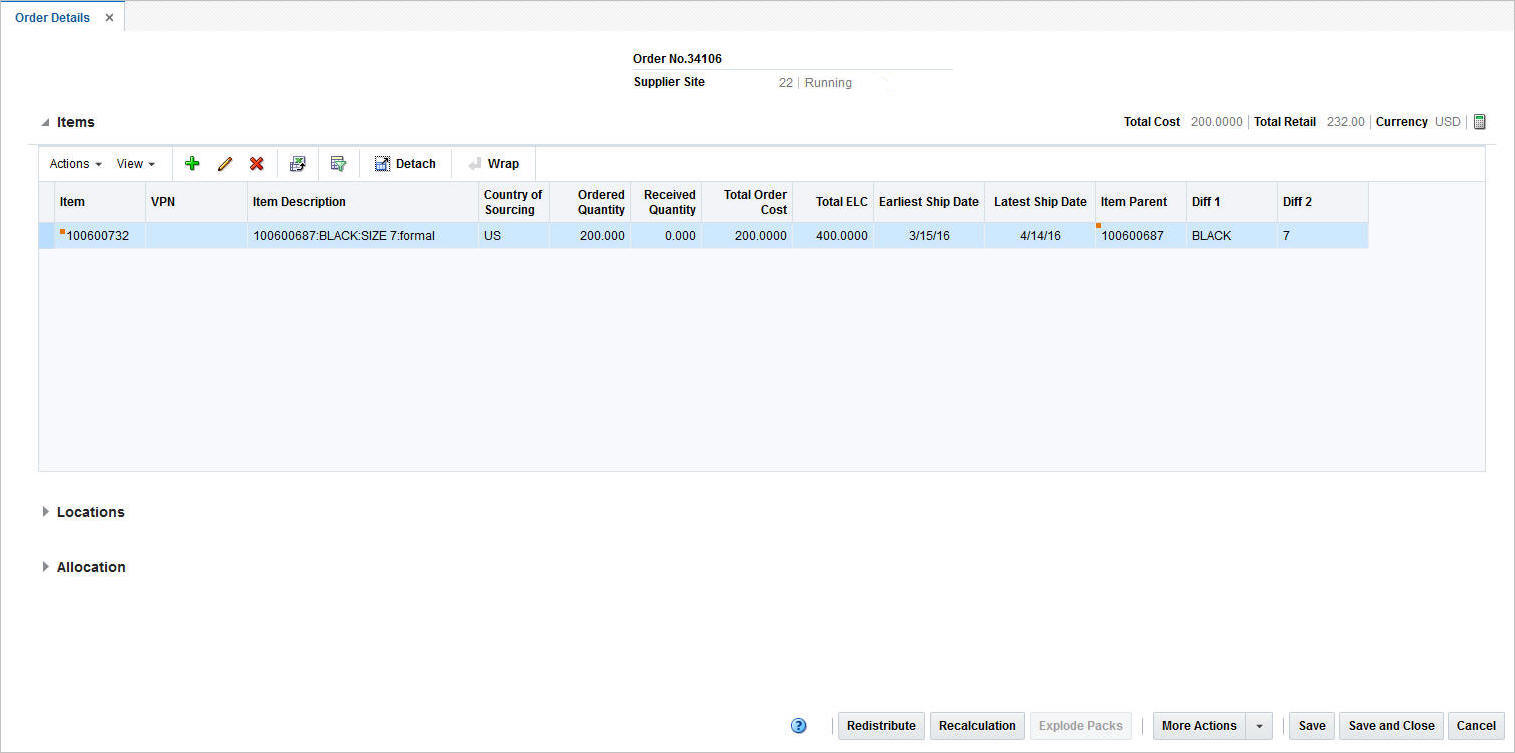Image resolution: width=1515 pixels, height=753 pixels.
Task: Click the Detach table icon
Action: (404, 163)
